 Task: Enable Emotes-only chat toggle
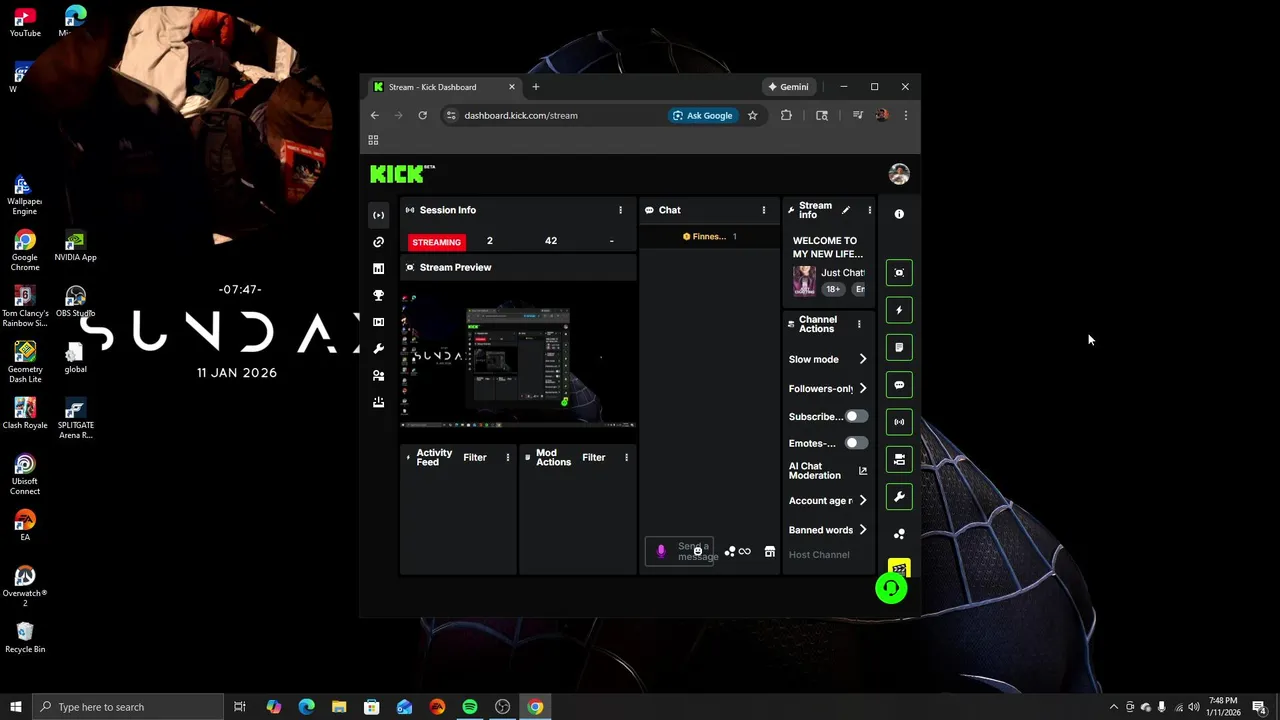click(x=856, y=443)
